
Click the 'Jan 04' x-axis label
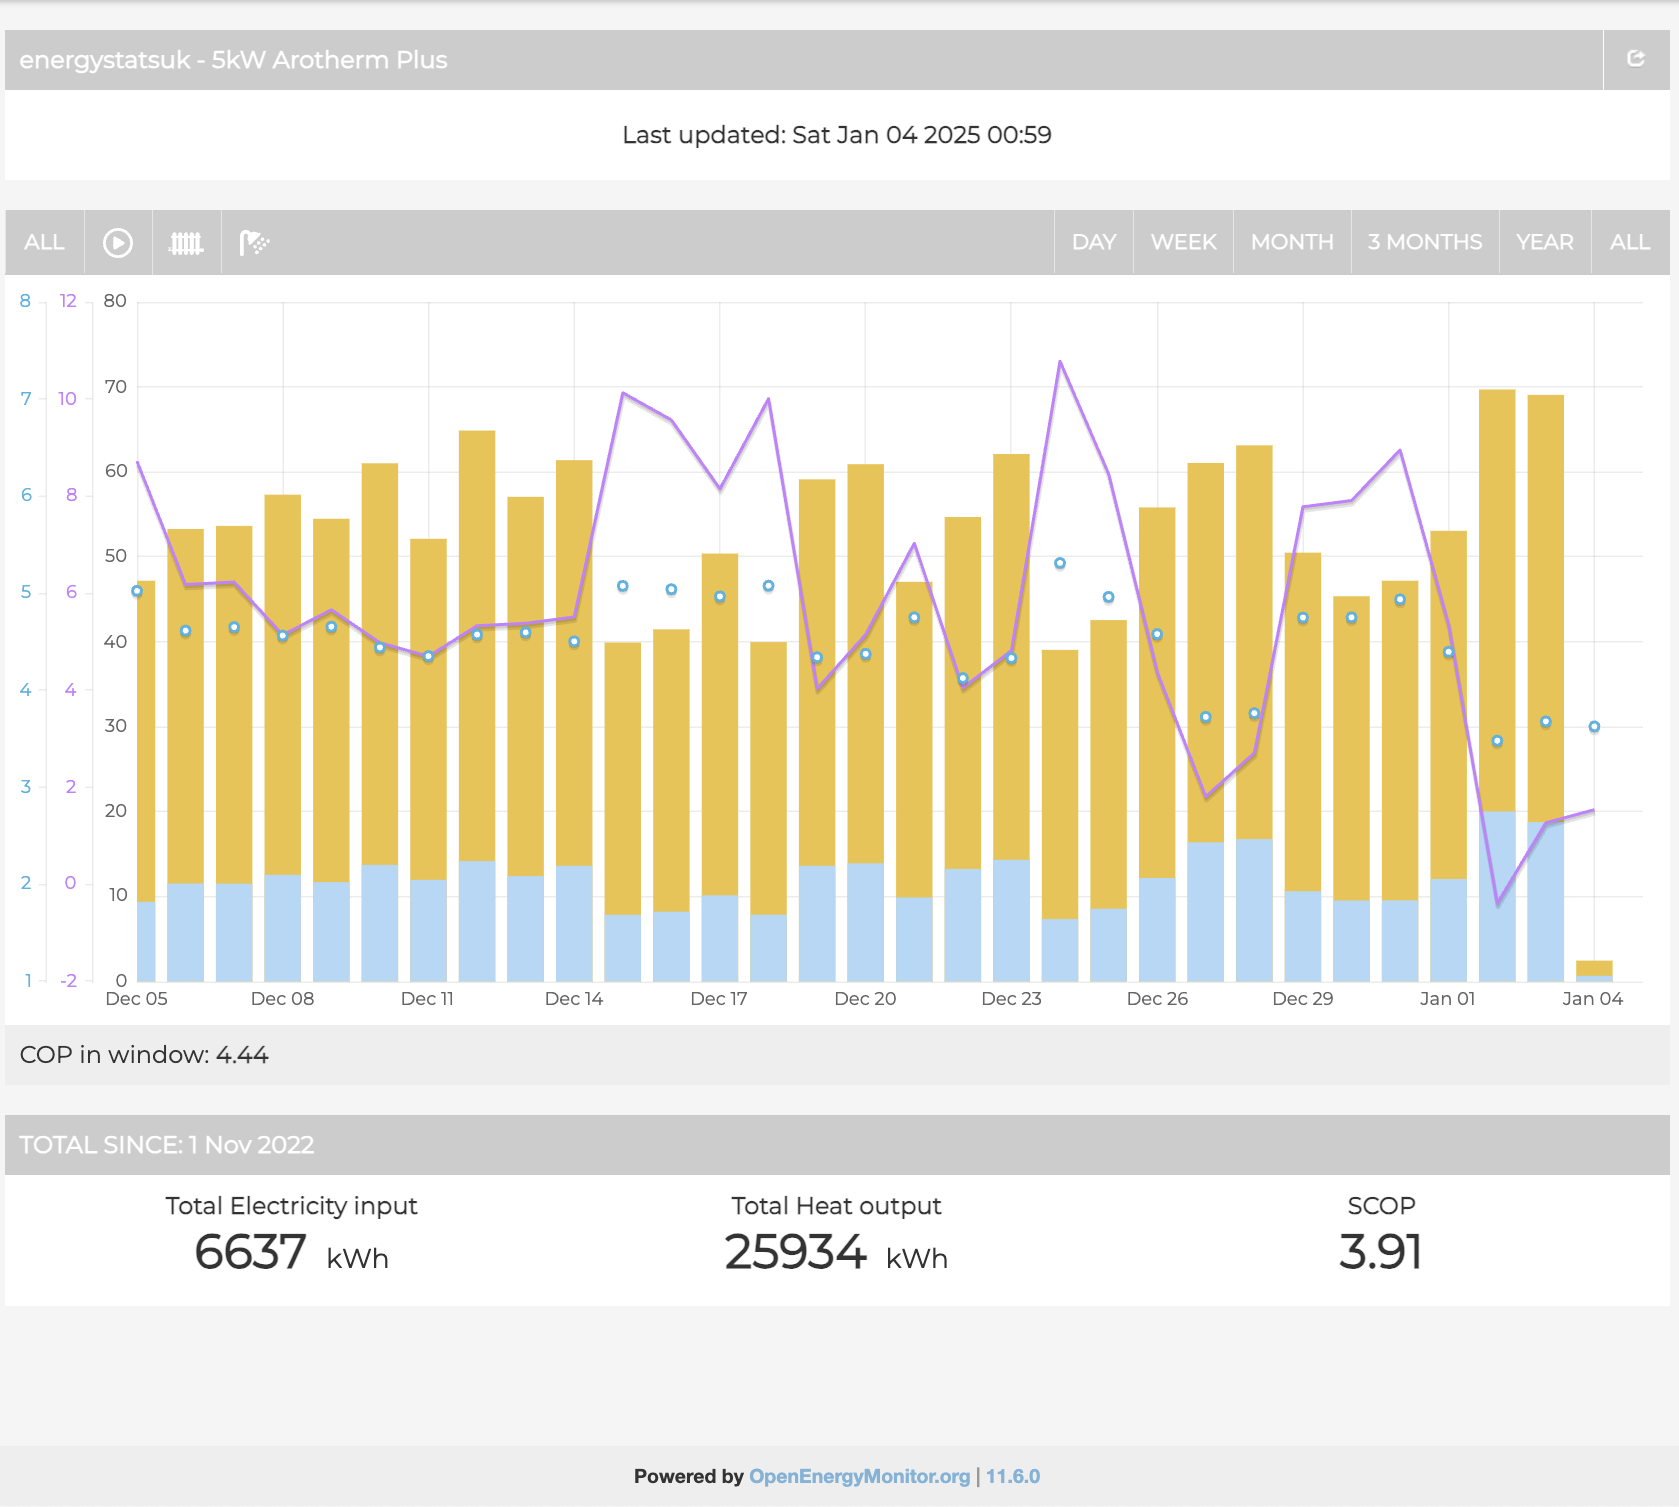click(x=1593, y=998)
